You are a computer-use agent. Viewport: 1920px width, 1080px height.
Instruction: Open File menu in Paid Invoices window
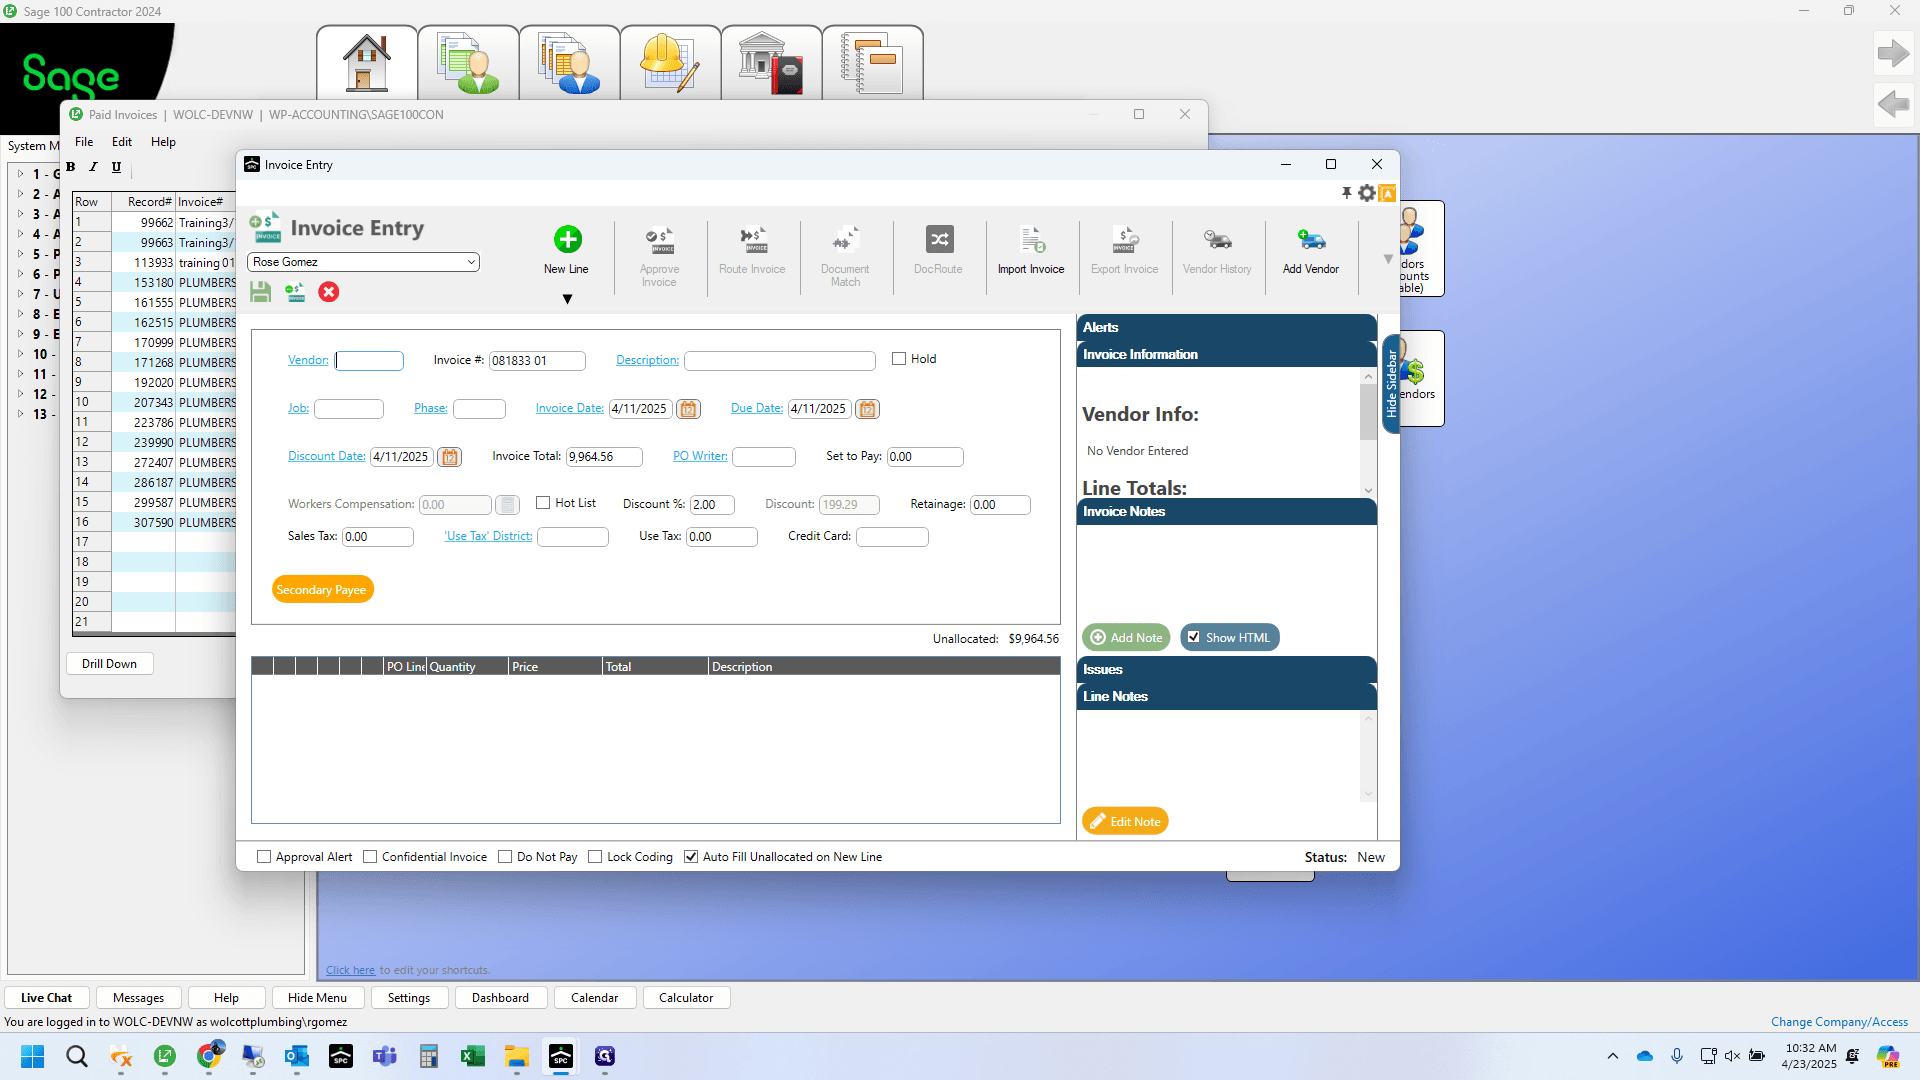[84, 142]
